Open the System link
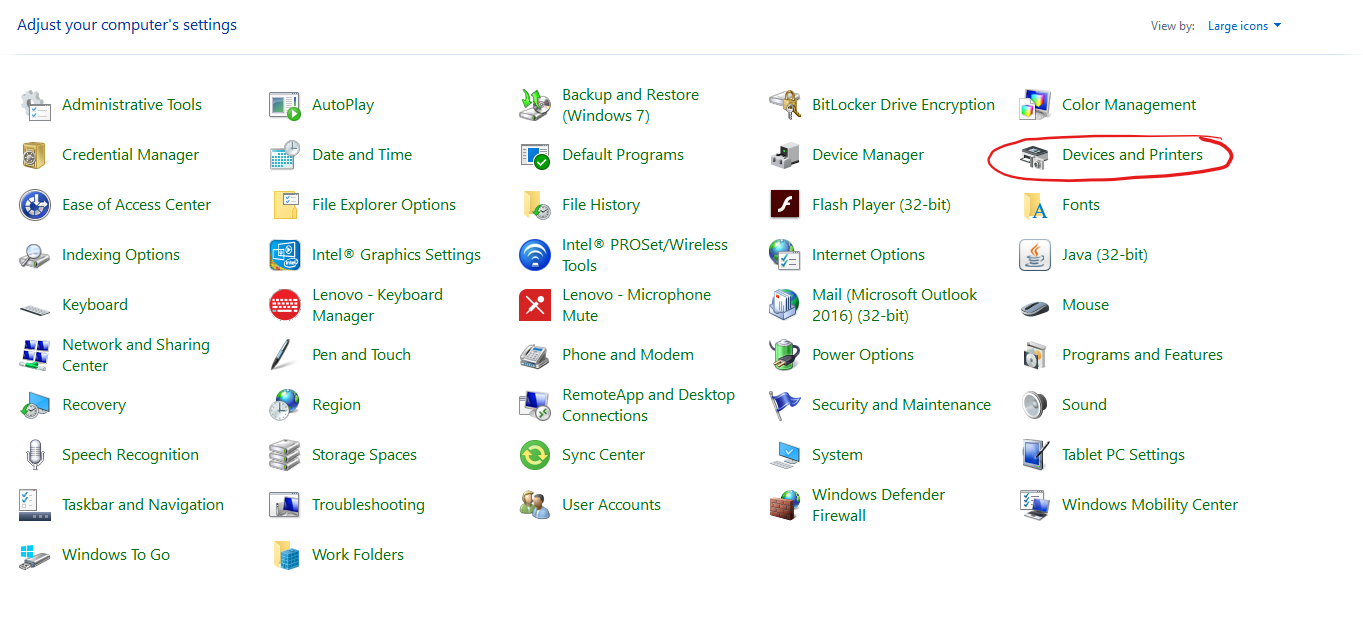Image resolution: width=1363 pixels, height=620 pixels. click(x=837, y=455)
